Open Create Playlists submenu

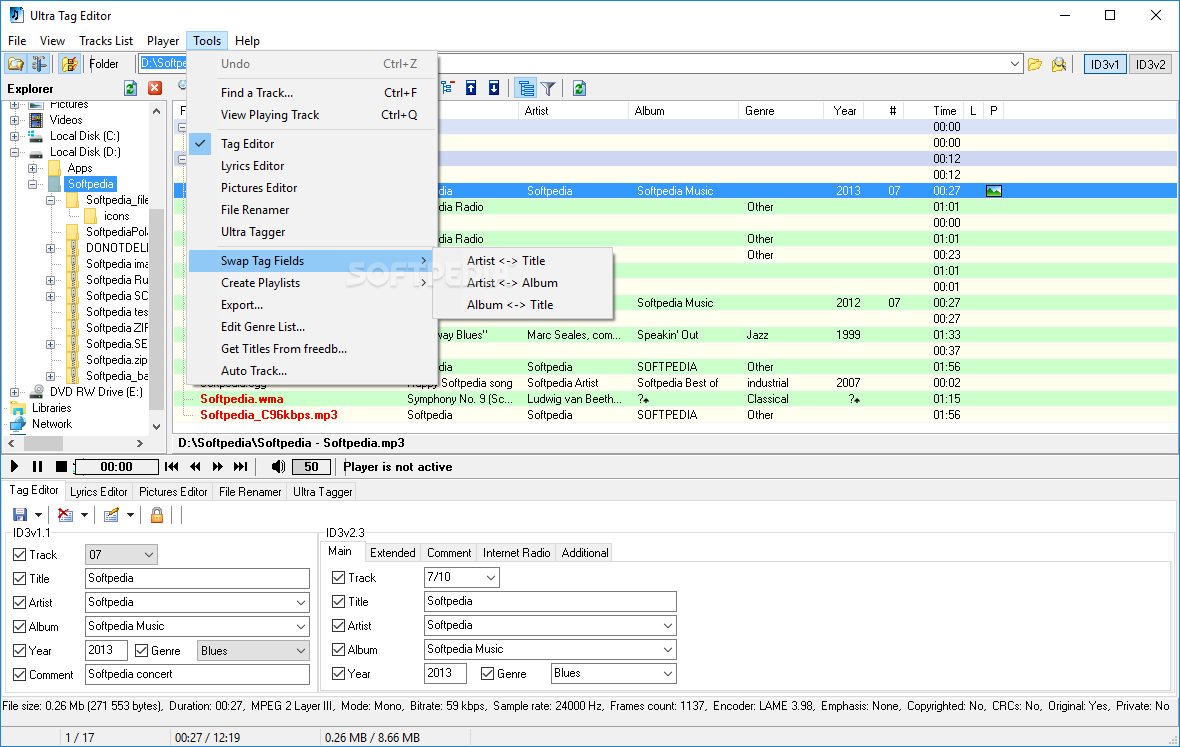pos(310,283)
